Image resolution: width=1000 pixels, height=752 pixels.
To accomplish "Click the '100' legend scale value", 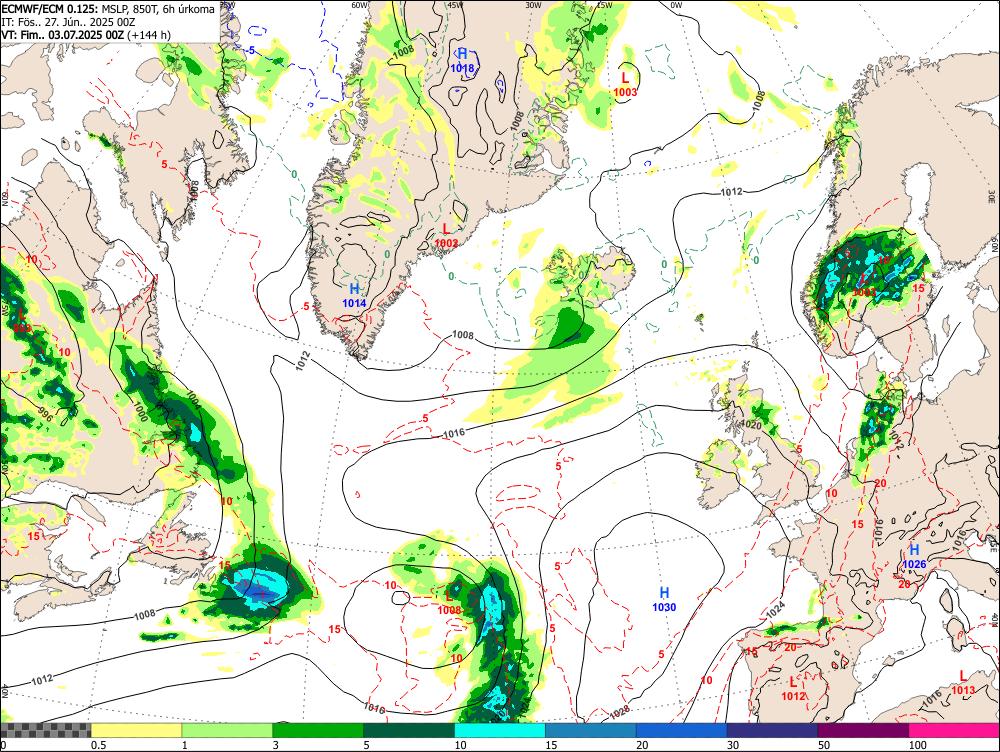I will coord(917,745).
